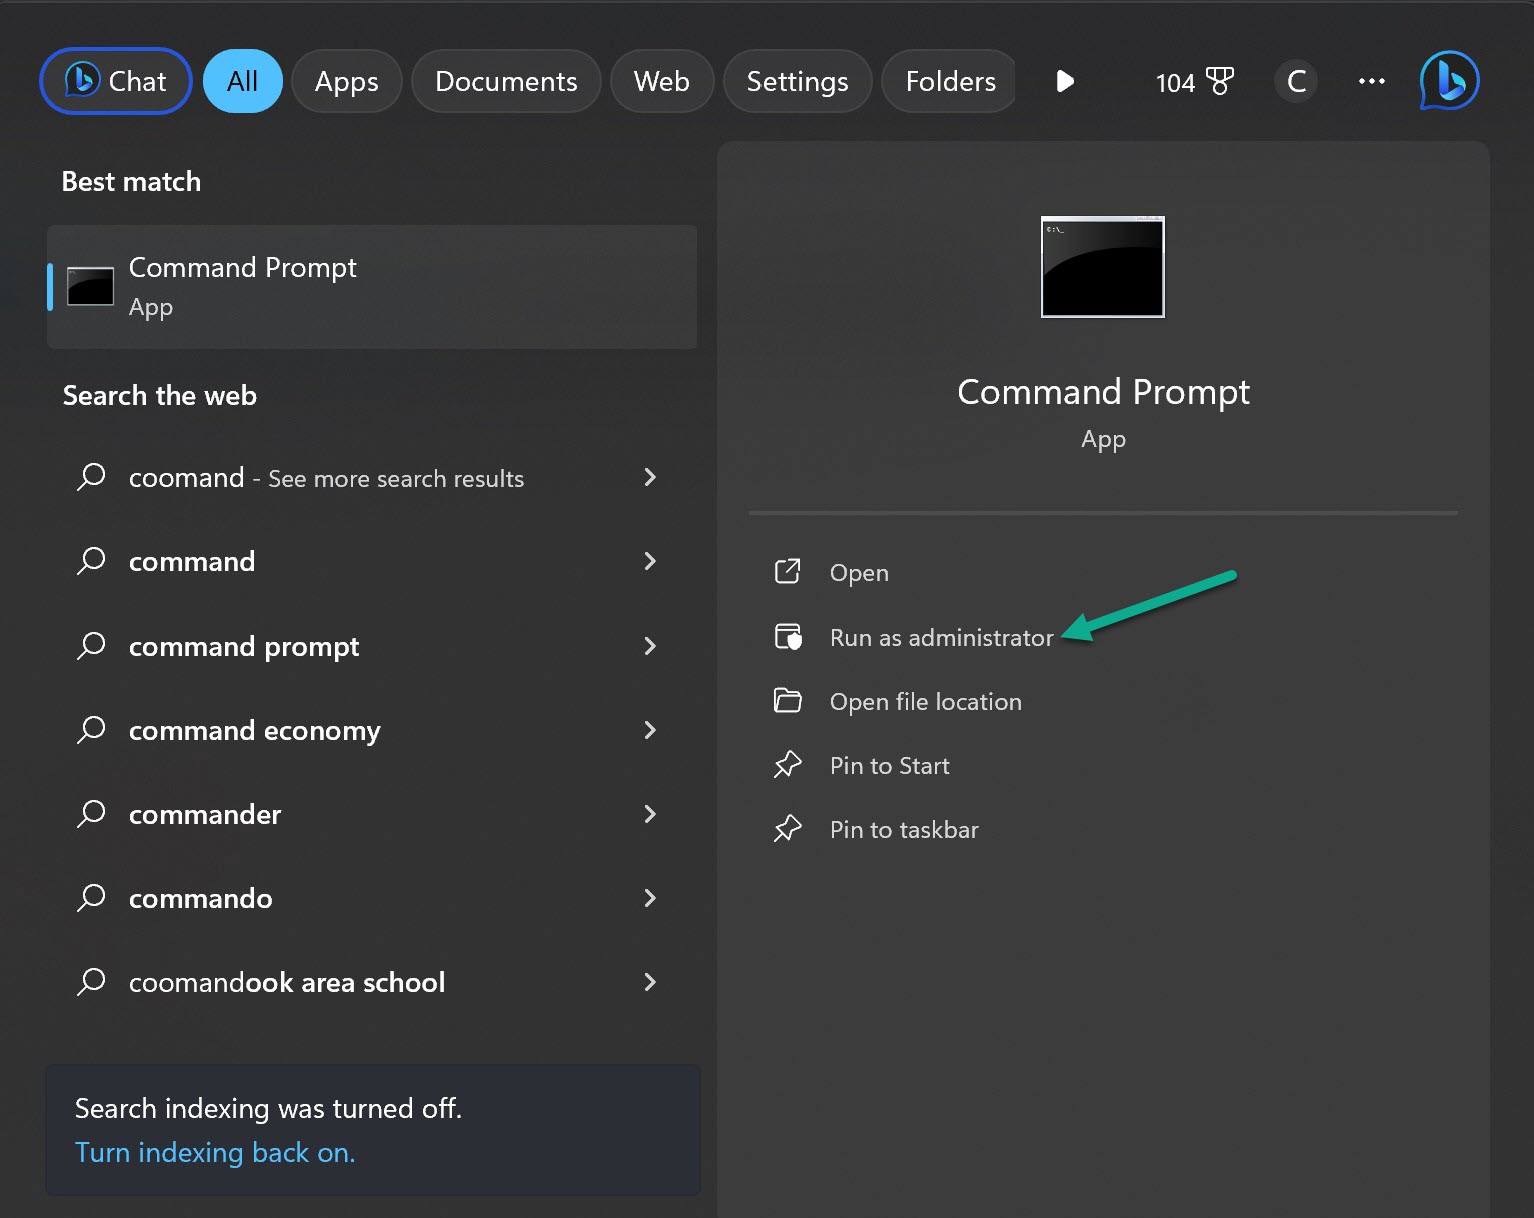Viewport: 1534px width, 1218px height.
Task: Pin Command Prompt to taskbar
Action: coord(1103,829)
